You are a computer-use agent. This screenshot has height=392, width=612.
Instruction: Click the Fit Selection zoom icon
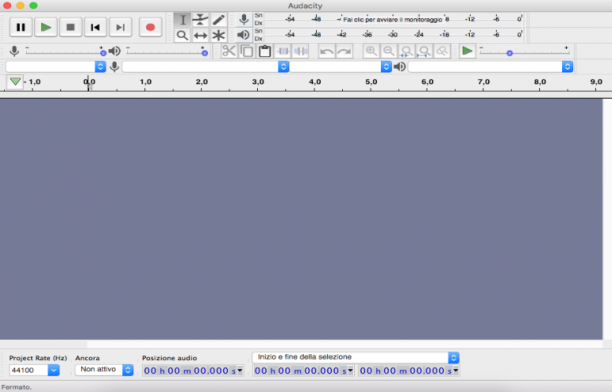tap(406, 51)
